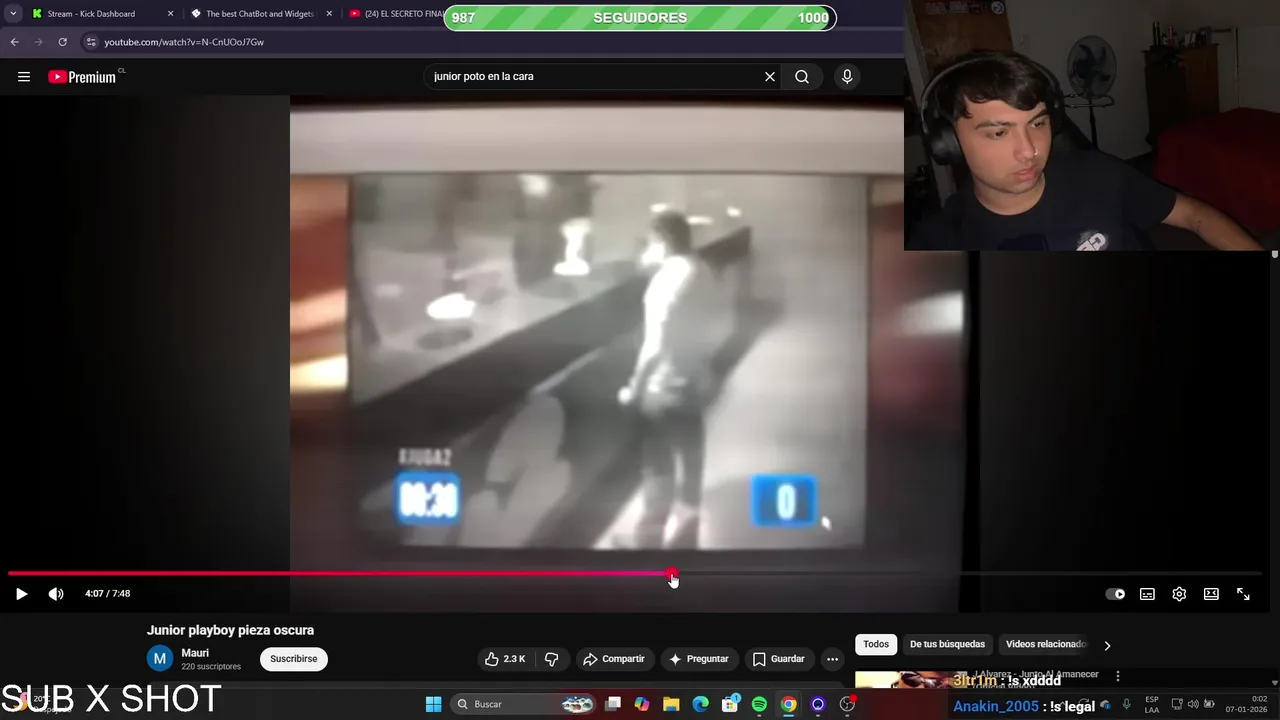Switch to theater mode
Image resolution: width=1280 pixels, height=720 pixels.
1211,594
